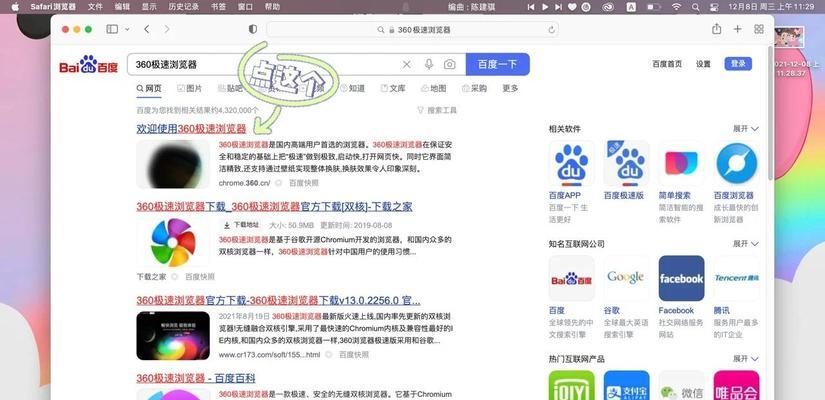Image resolution: width=825 pixels, height=400 pixels.
Task: Go to Baidu logo homepage
Action: point(88,64)
